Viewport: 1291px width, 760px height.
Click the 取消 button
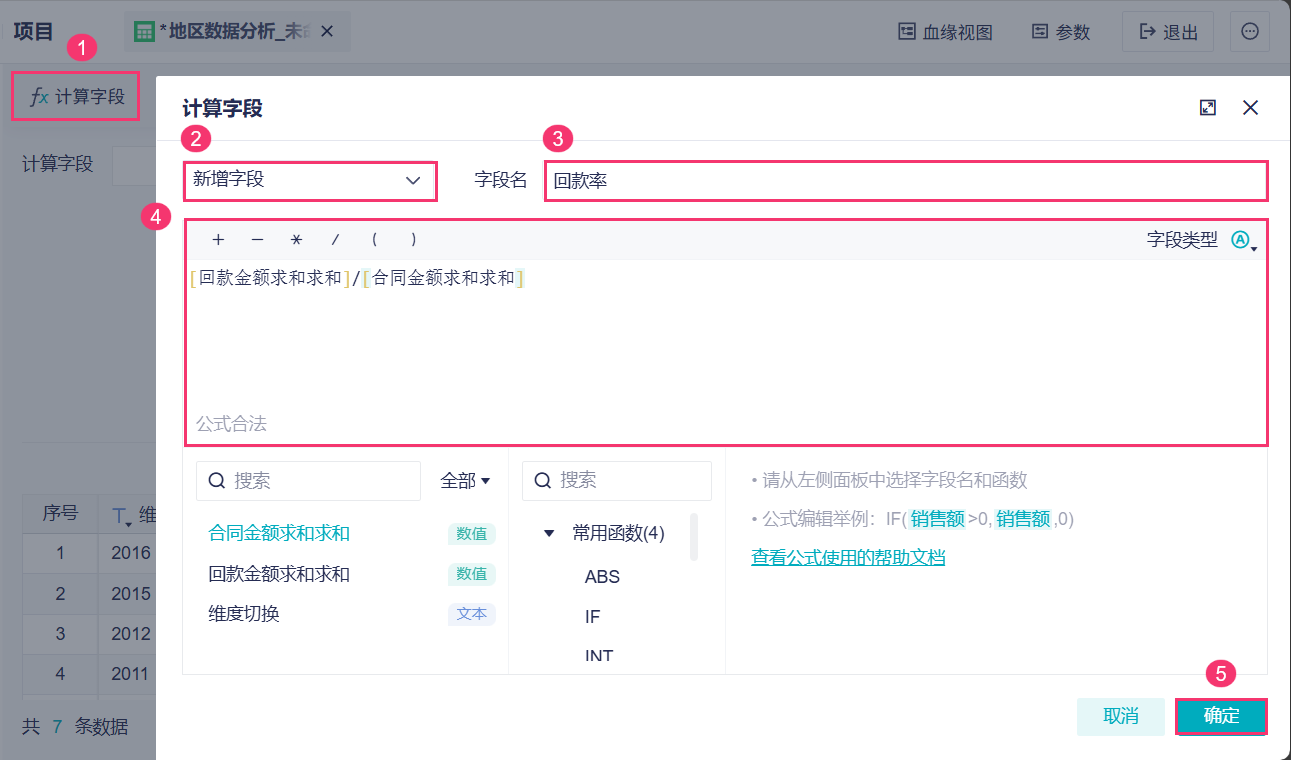click(x=1120, y=716)
